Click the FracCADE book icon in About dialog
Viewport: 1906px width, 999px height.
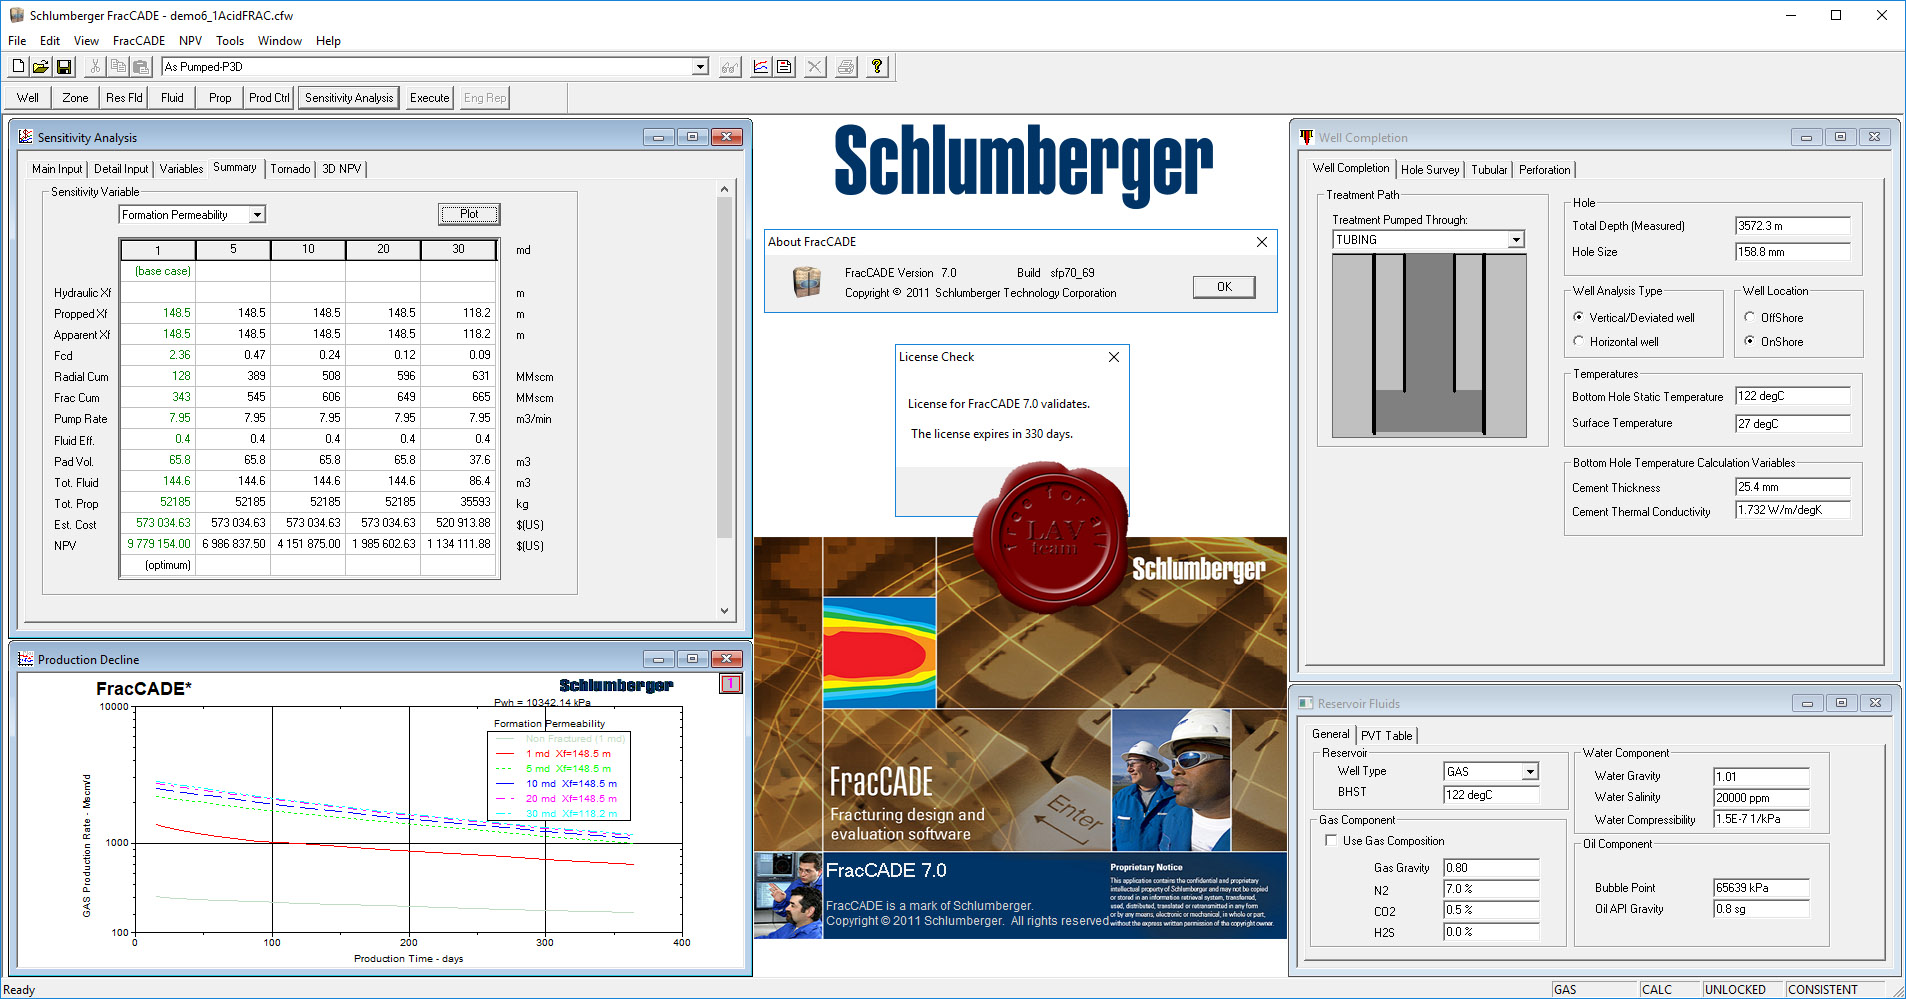tap(807, 282)
